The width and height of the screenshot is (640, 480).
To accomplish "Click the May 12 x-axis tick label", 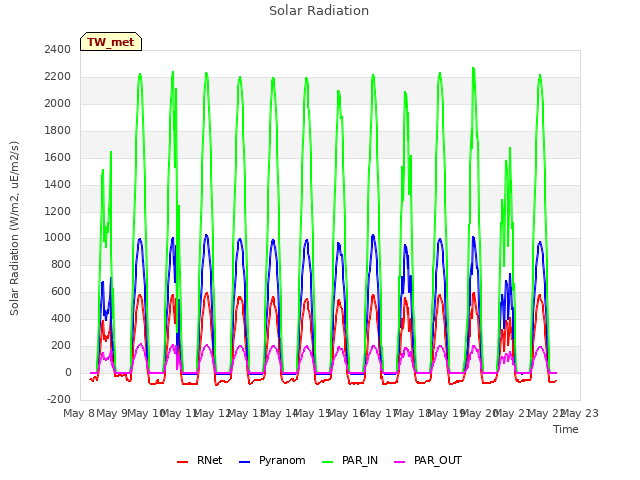I will [x=212, y=413].
